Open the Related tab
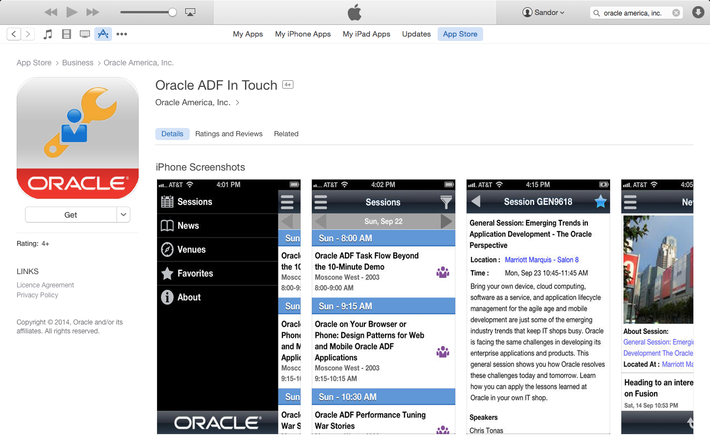Viewport: 710px width, 443px height. (x=286, y=134)
